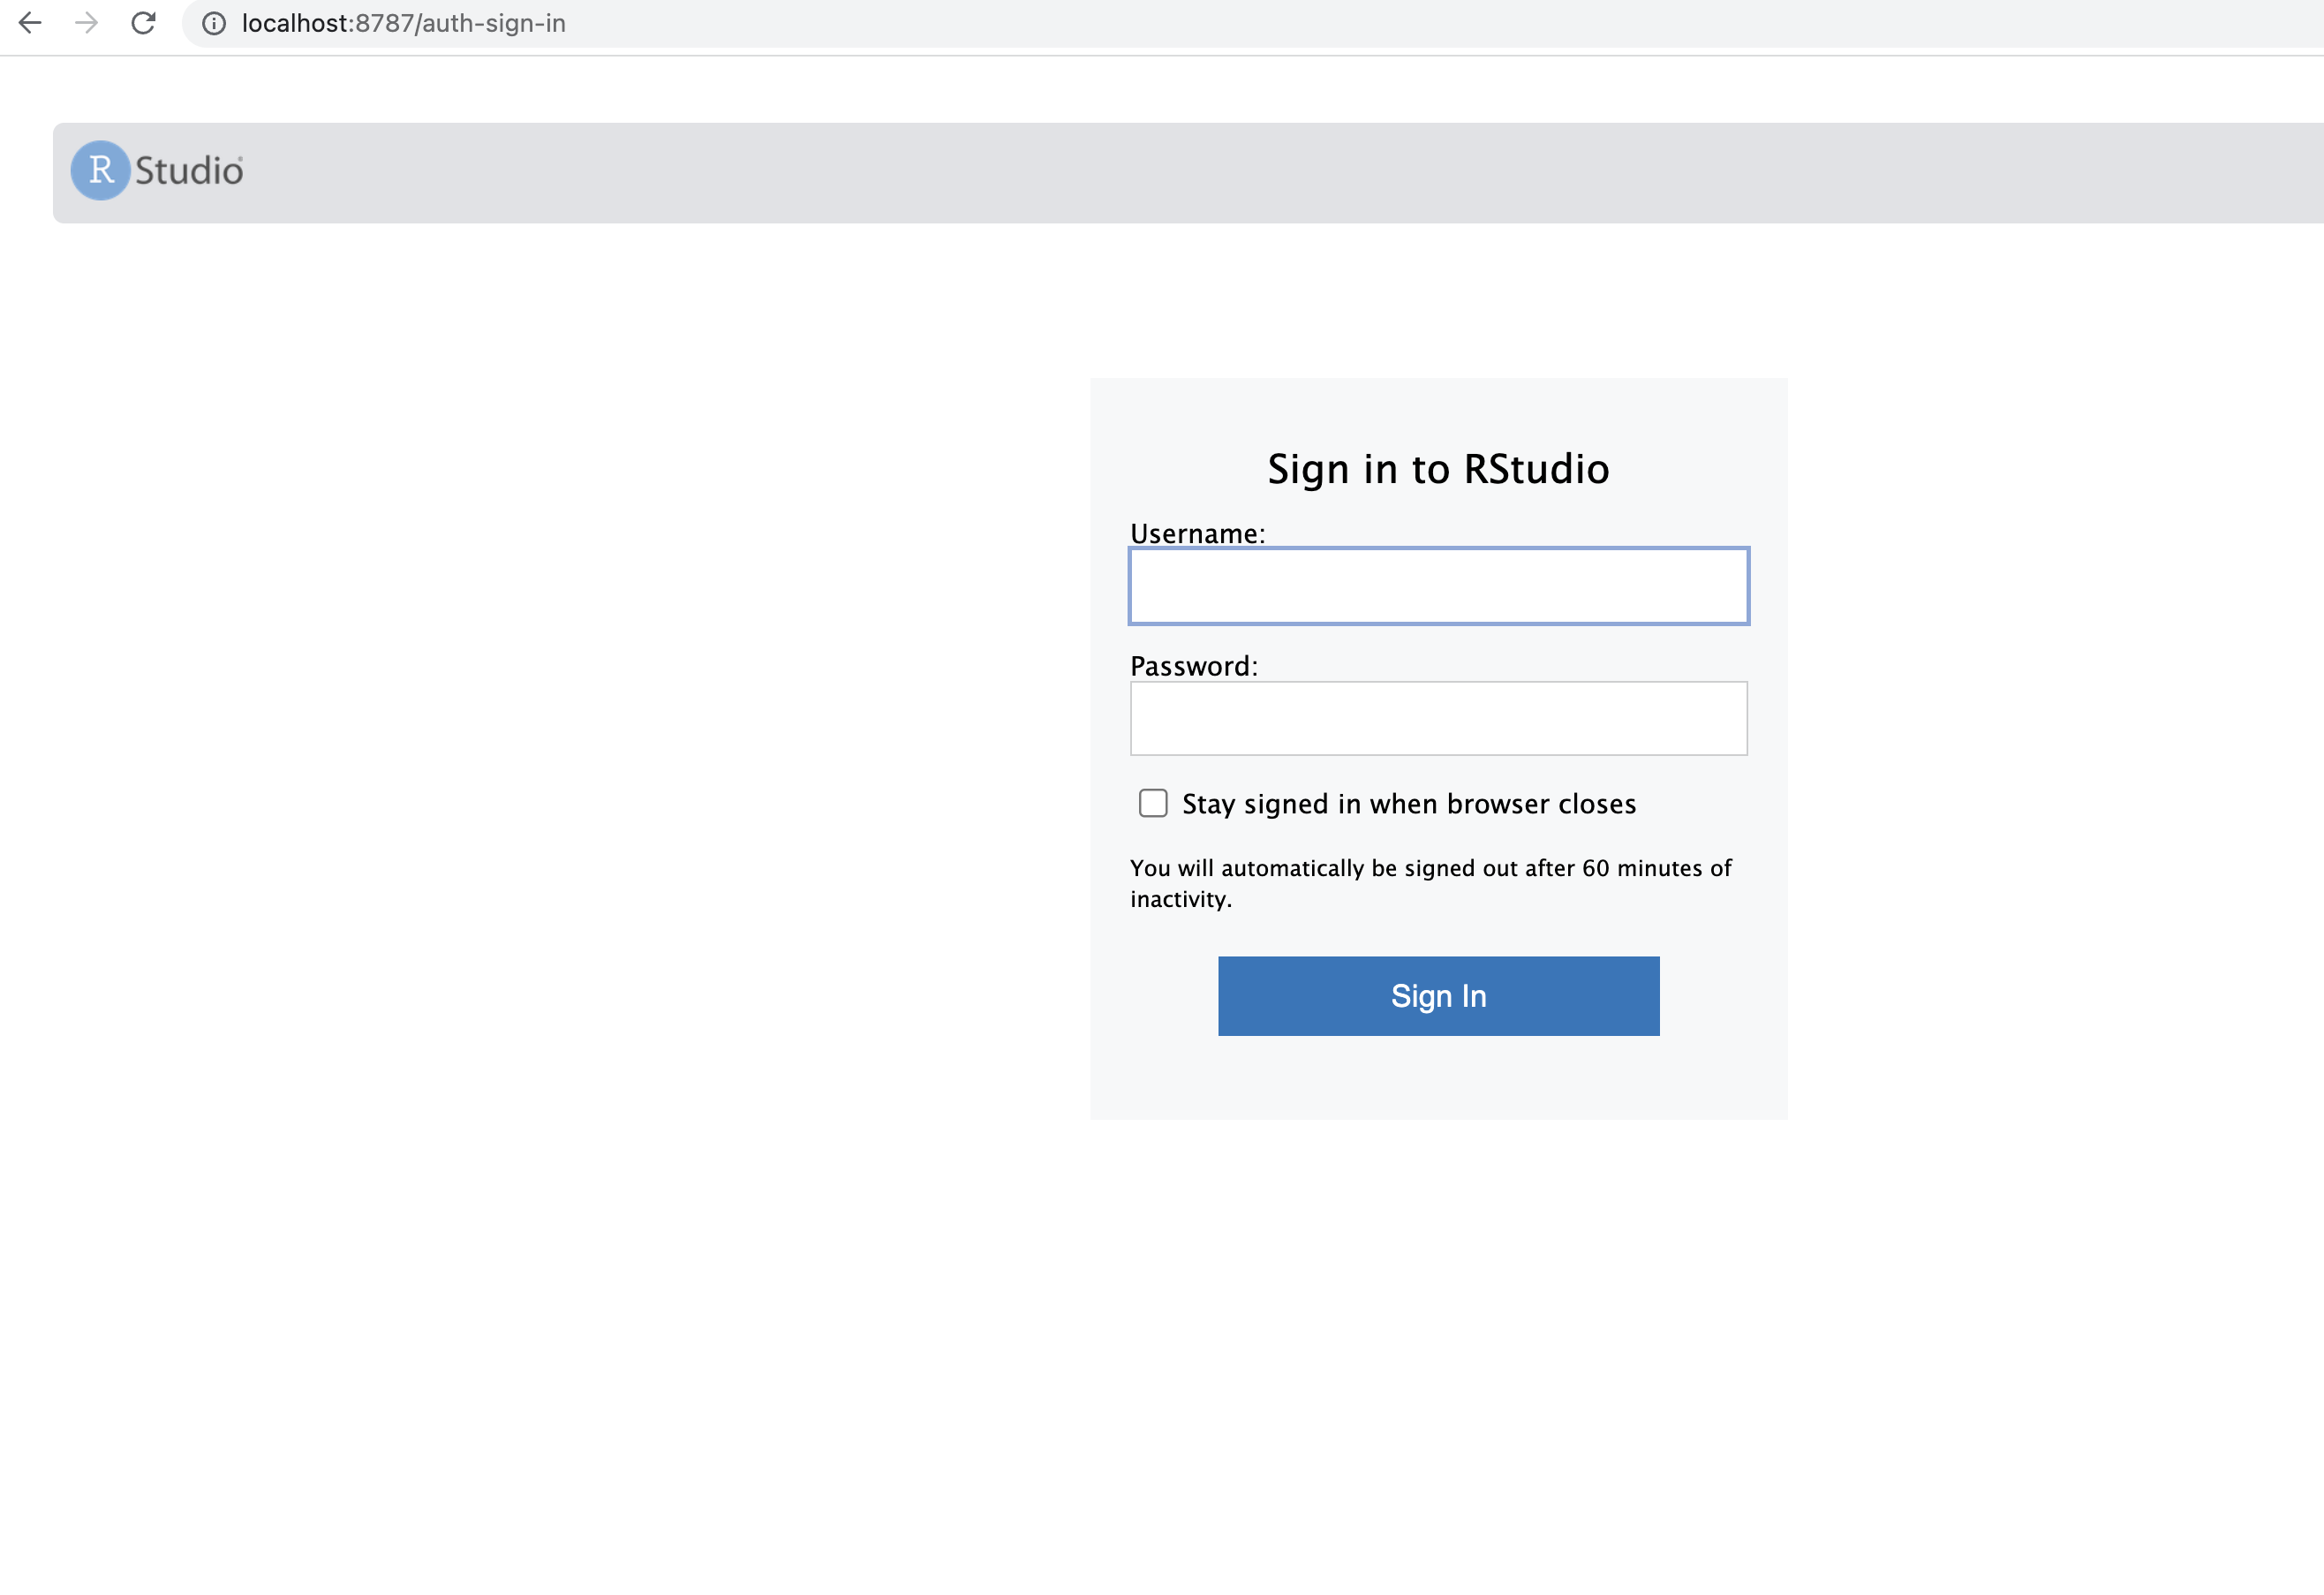Screen dimensions: 2324x1595
Task: Enable the stay signed in checkbox
Action: [1153, 803]
